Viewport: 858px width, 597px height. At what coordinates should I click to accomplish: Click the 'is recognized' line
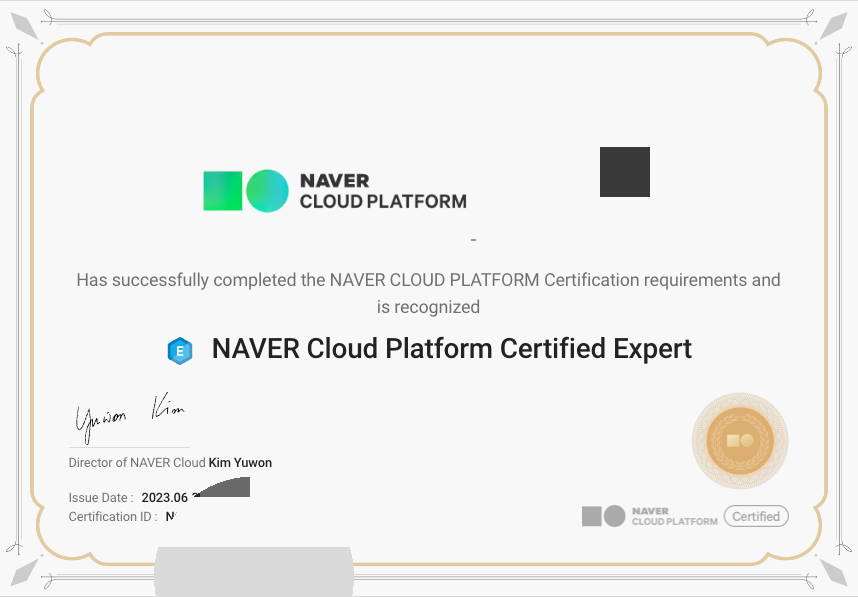pyautogui.click(x=428, y=307)
